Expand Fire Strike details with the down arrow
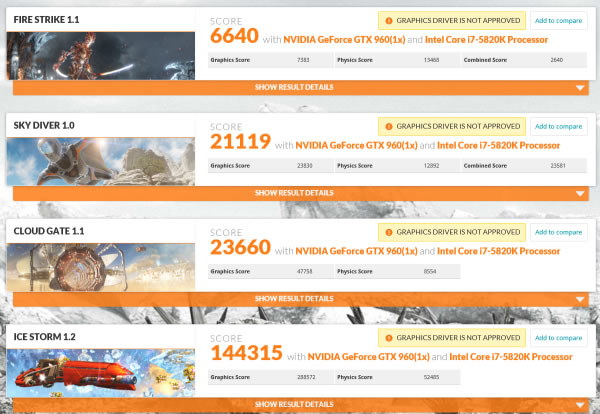The image size is (600, 414). click(x=580, y=88)
